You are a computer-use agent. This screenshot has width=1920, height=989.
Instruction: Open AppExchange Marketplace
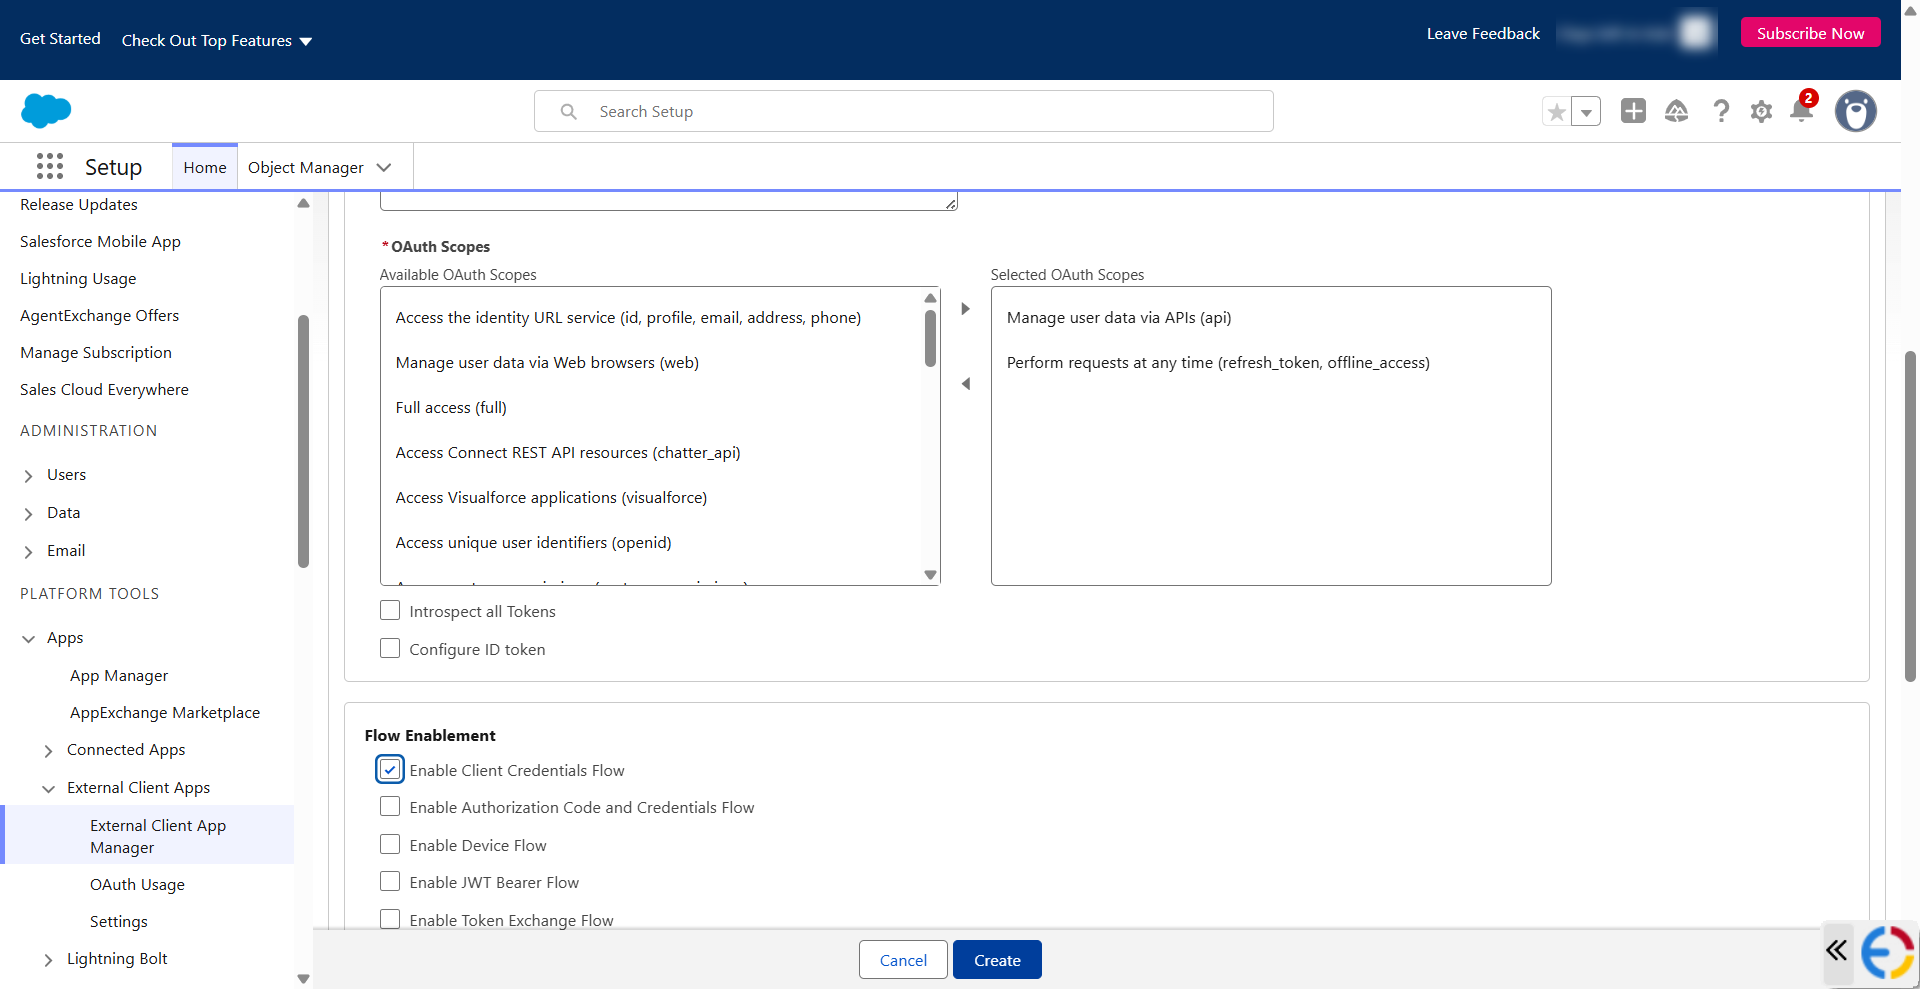(165, 713)
